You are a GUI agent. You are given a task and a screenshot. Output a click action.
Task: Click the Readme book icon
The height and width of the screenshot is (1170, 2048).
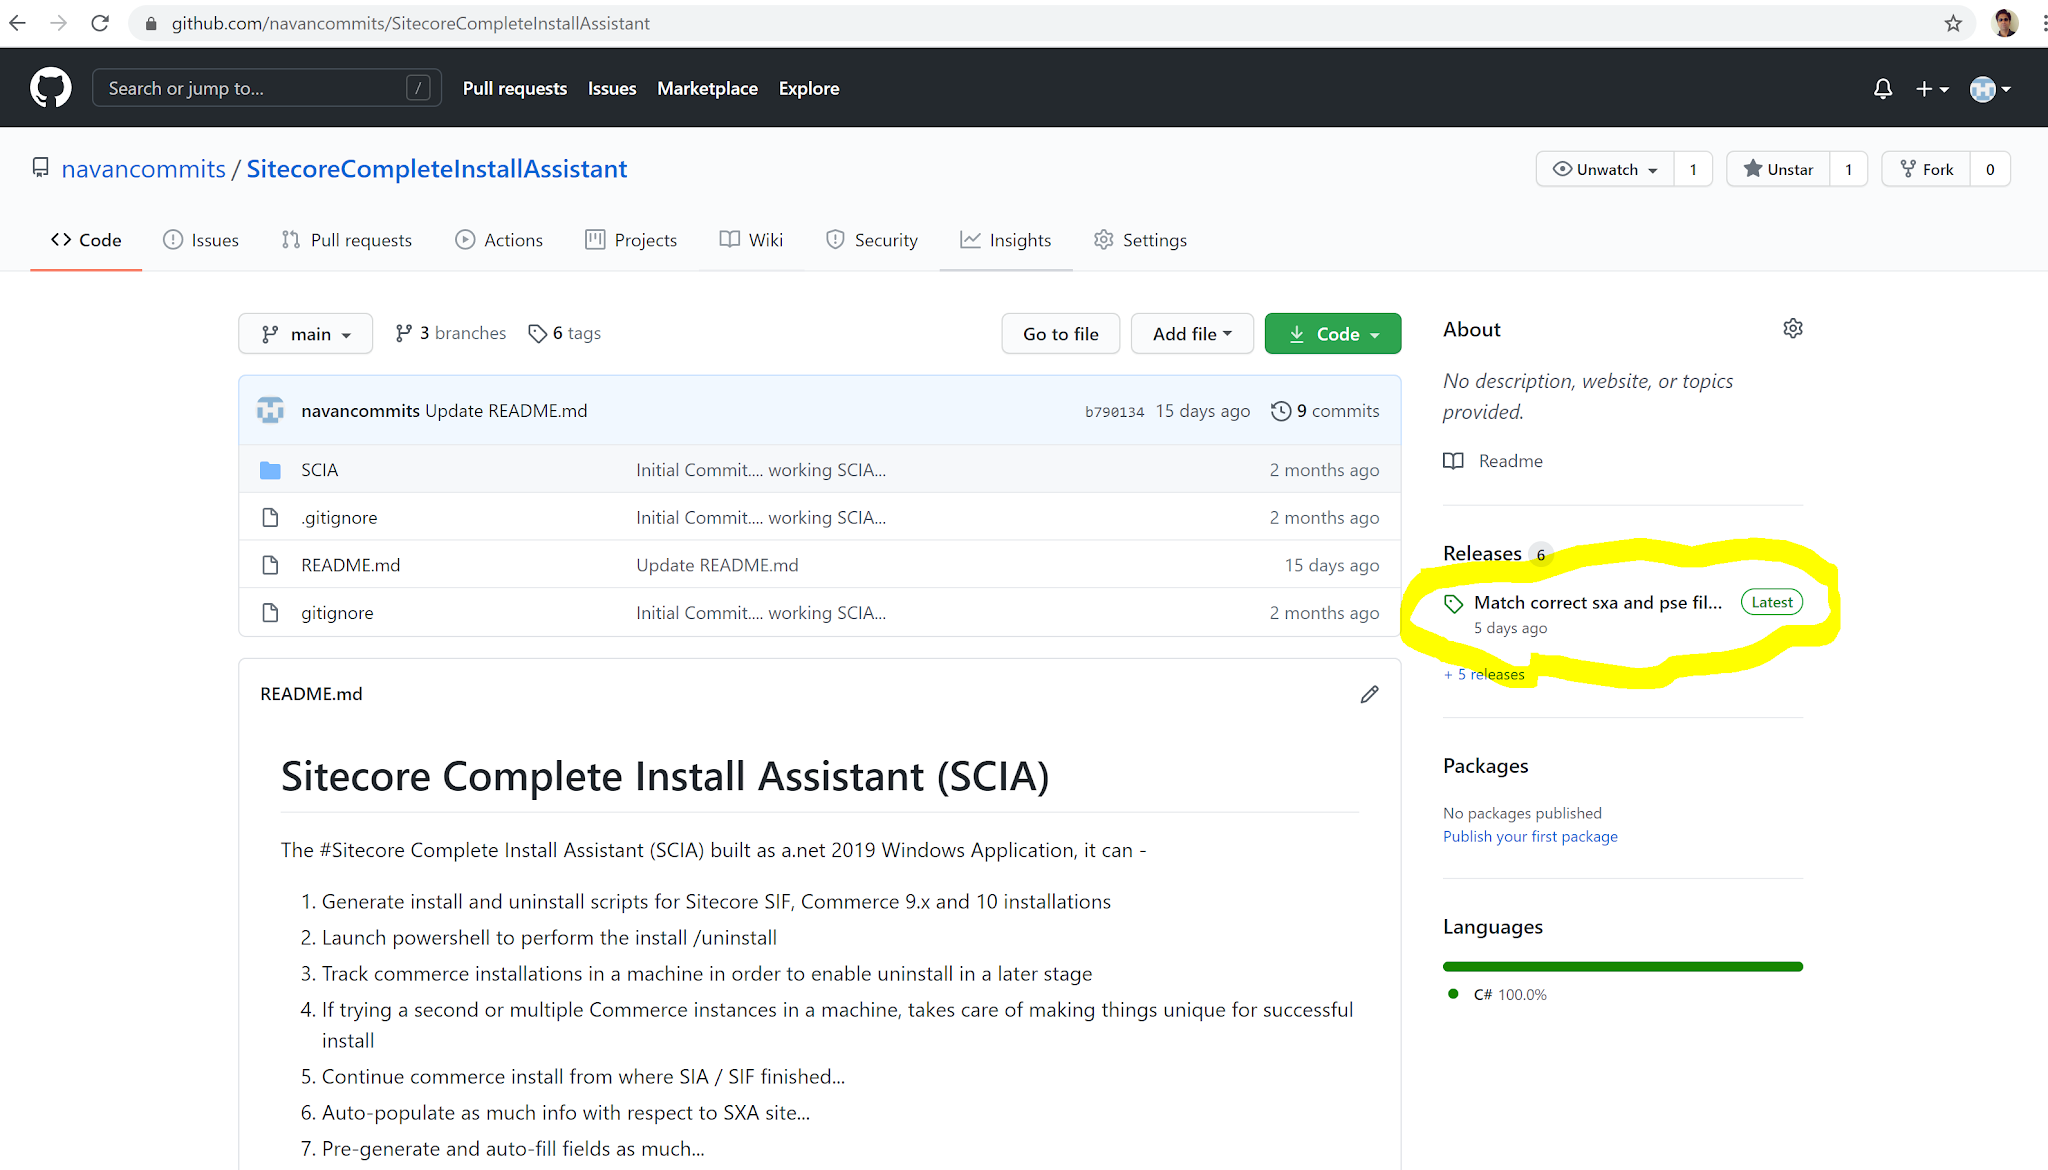[x=1453, y=461]
